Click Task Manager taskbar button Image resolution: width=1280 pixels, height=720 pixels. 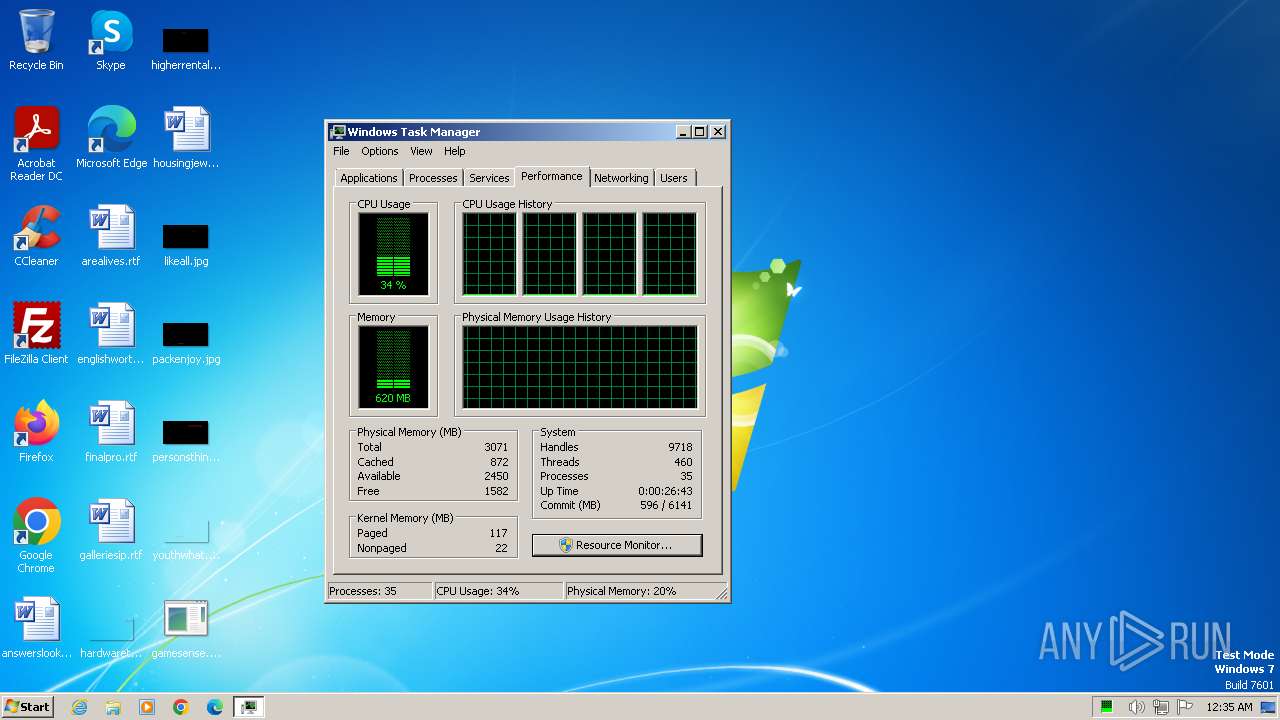248,707
